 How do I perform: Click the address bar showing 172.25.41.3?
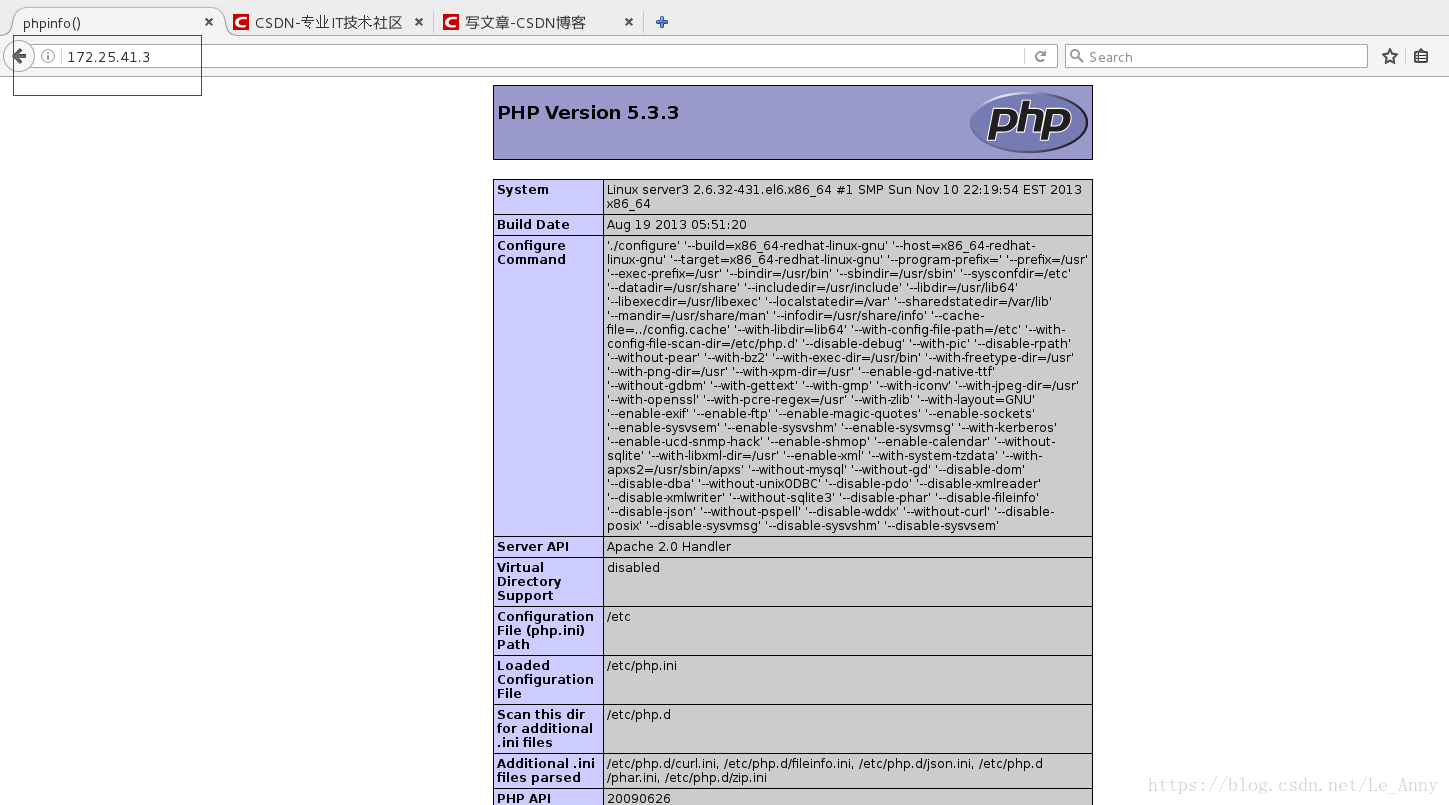[540, 57]
